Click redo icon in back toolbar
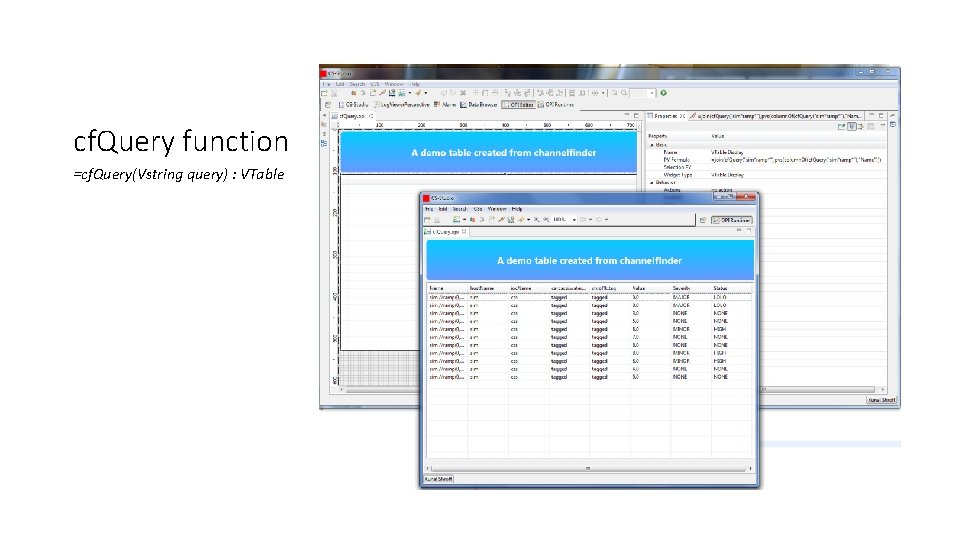The width and height of the screenshot is (960, 540). click(x=452, y=93)
